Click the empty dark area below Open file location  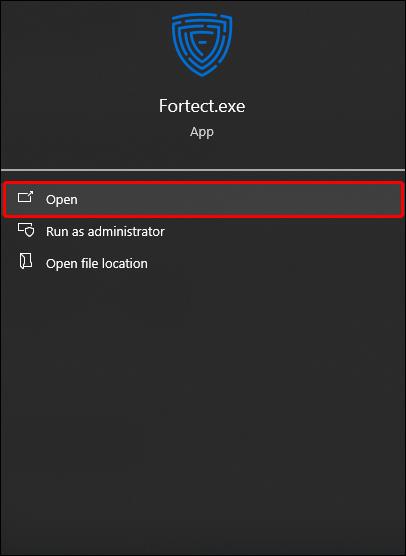(x=203, y=408)
